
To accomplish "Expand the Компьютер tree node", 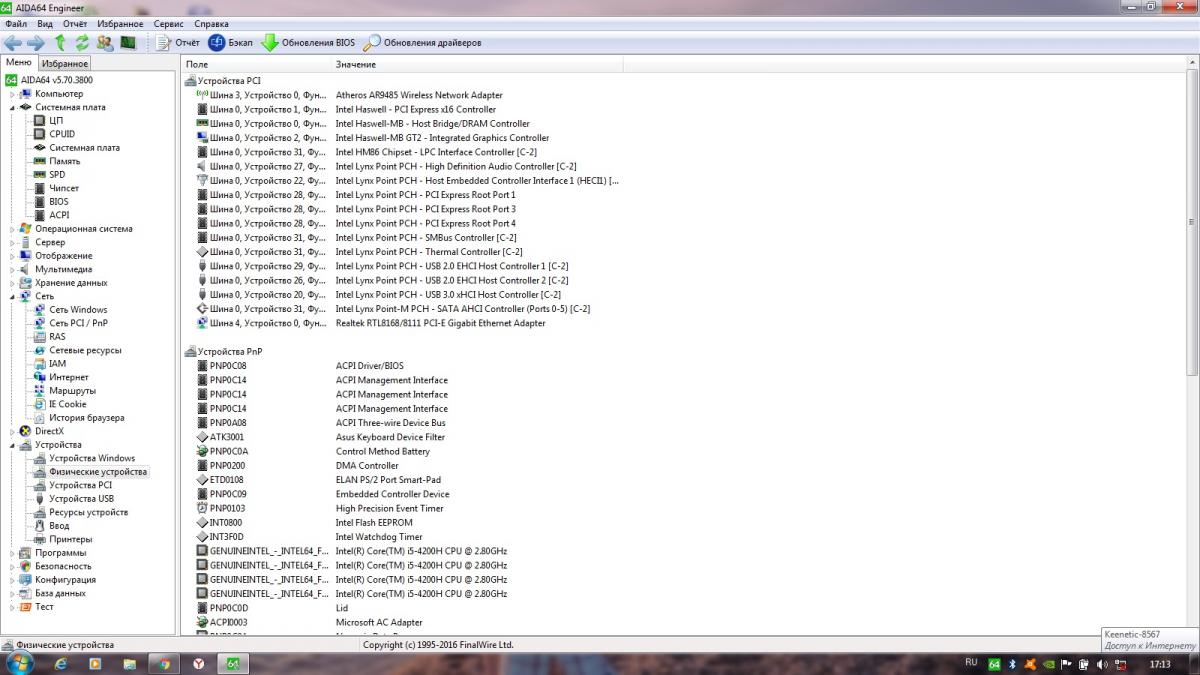I will (x=12, y=94).
